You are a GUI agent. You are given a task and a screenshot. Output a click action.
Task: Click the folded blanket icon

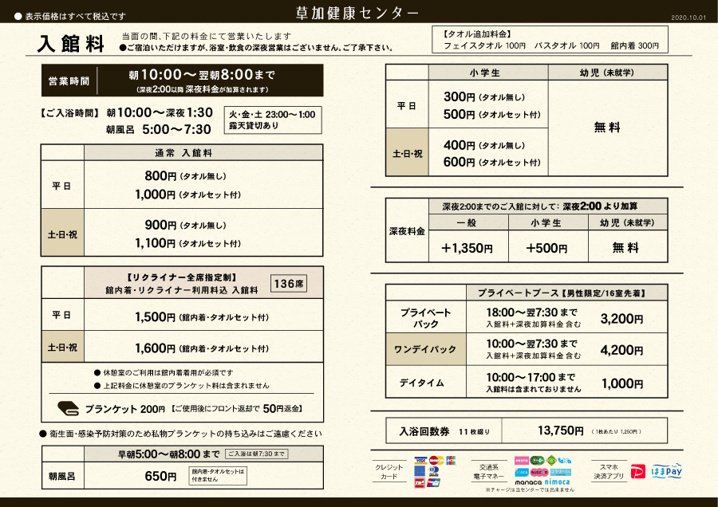(x=69, y=408)
